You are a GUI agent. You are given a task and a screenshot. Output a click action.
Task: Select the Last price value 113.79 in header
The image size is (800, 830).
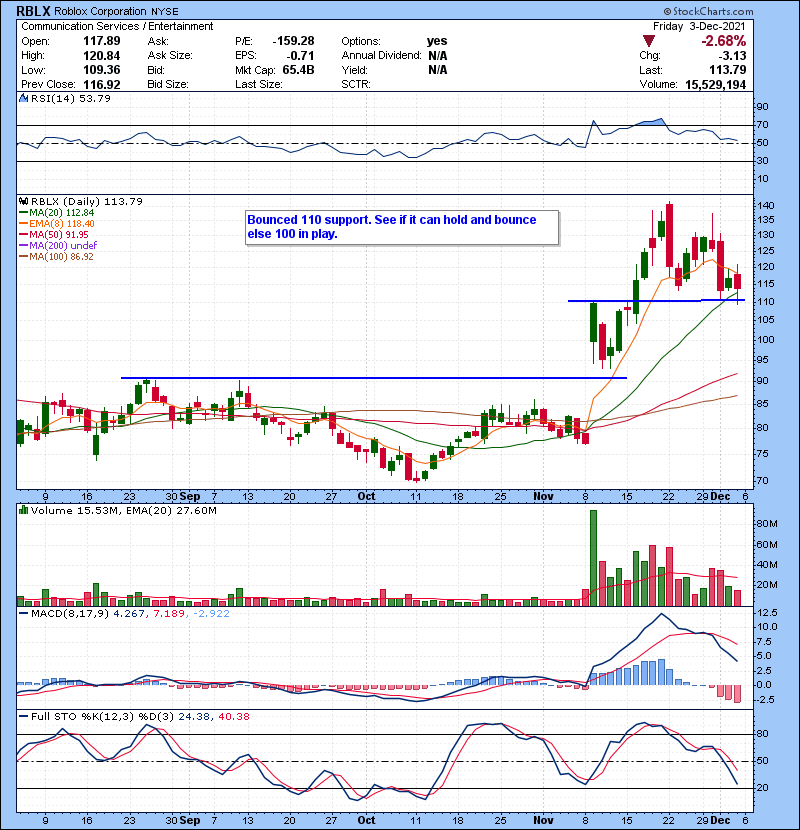point(727,70)
